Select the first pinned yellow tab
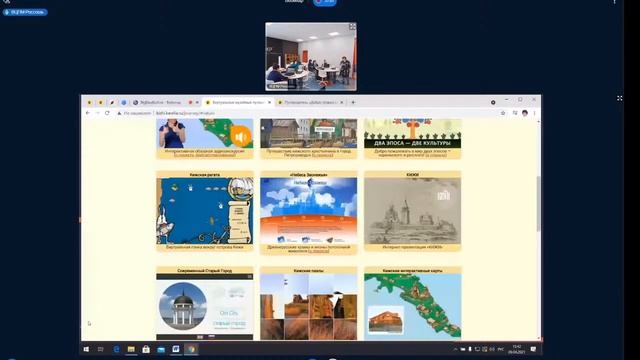 pos(89,102)
